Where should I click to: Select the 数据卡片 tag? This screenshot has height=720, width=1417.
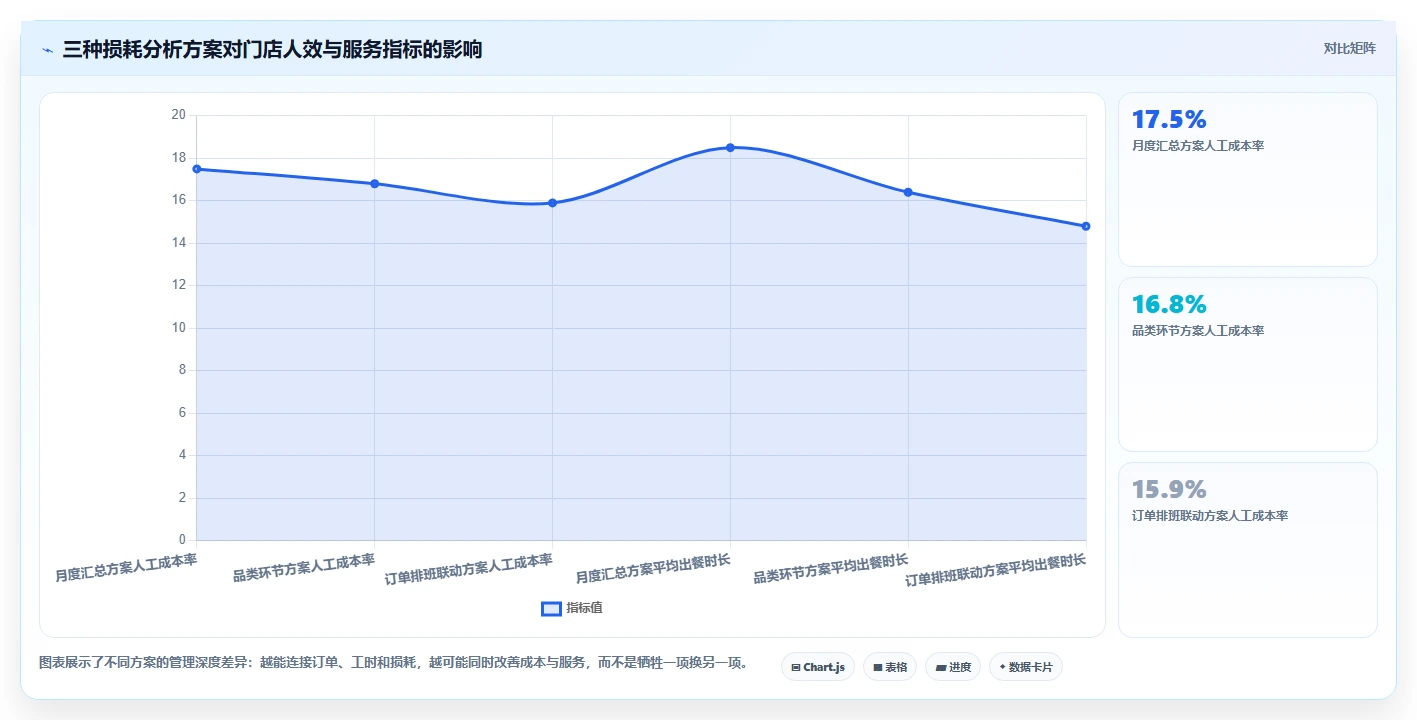[x=1025, y=667]
